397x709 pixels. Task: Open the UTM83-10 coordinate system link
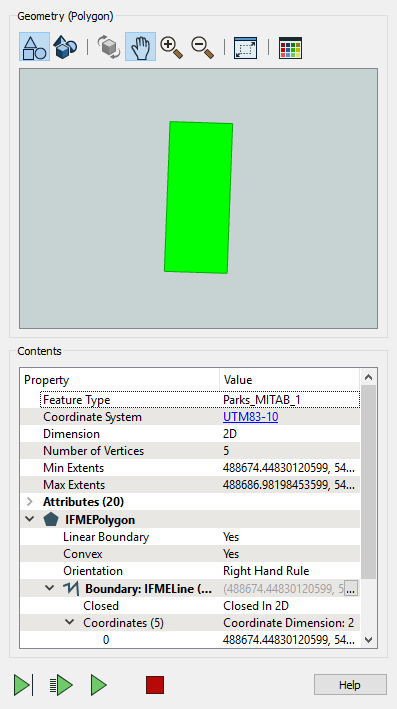pos(250,417)
